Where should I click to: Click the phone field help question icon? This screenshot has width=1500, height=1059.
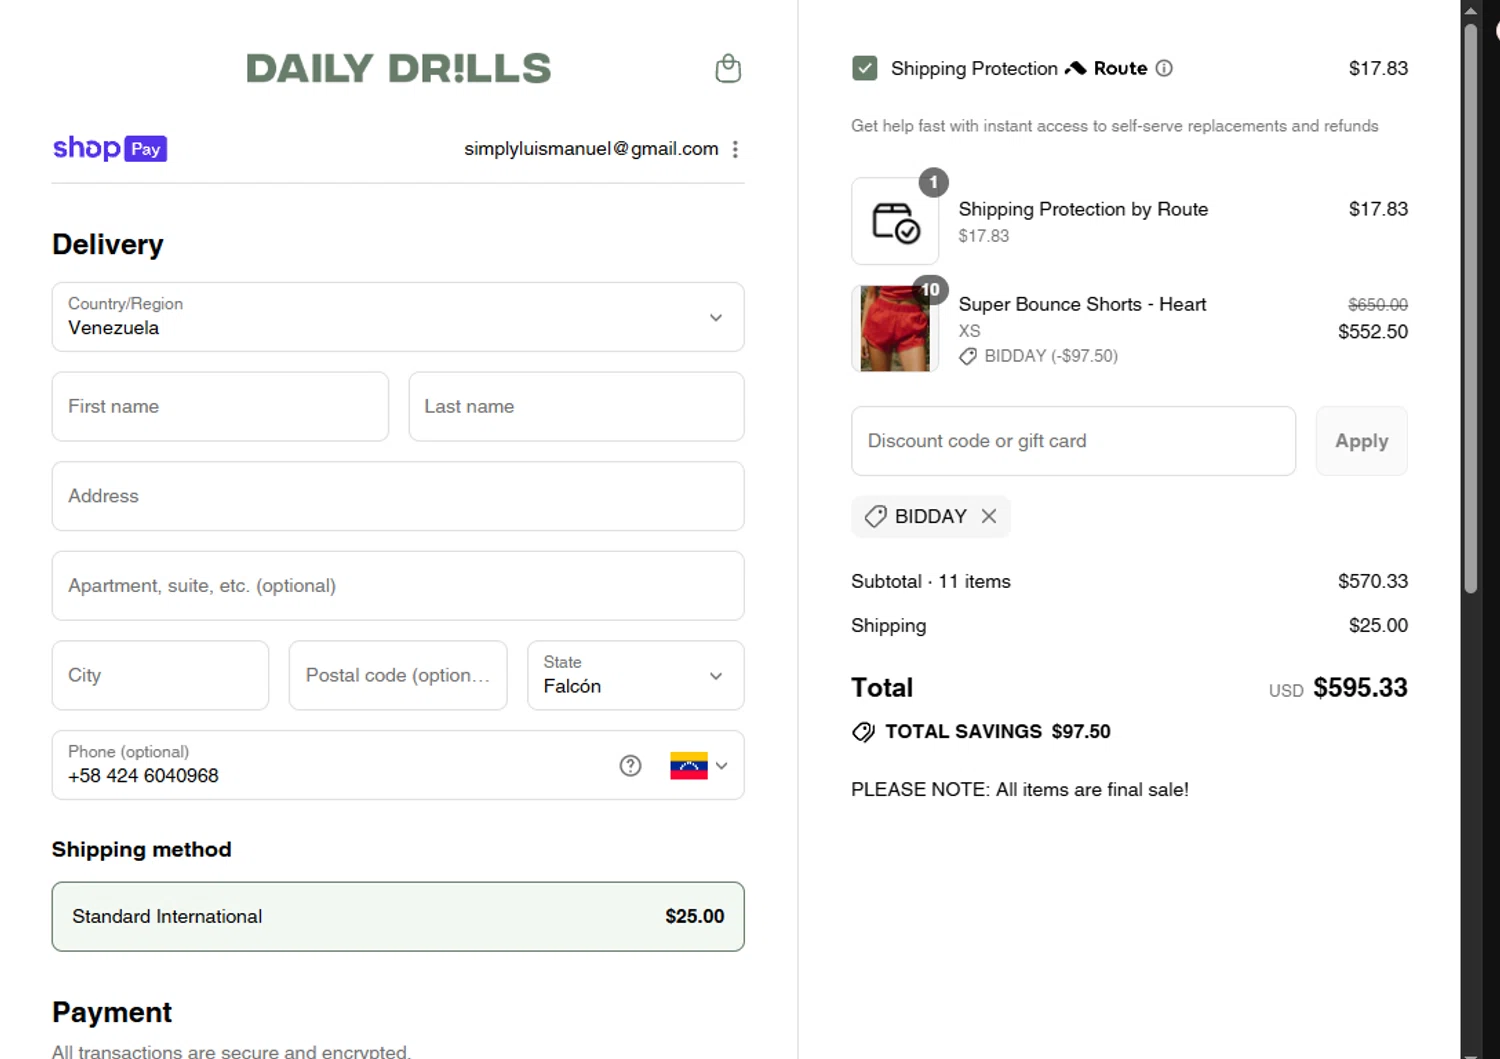630,765
